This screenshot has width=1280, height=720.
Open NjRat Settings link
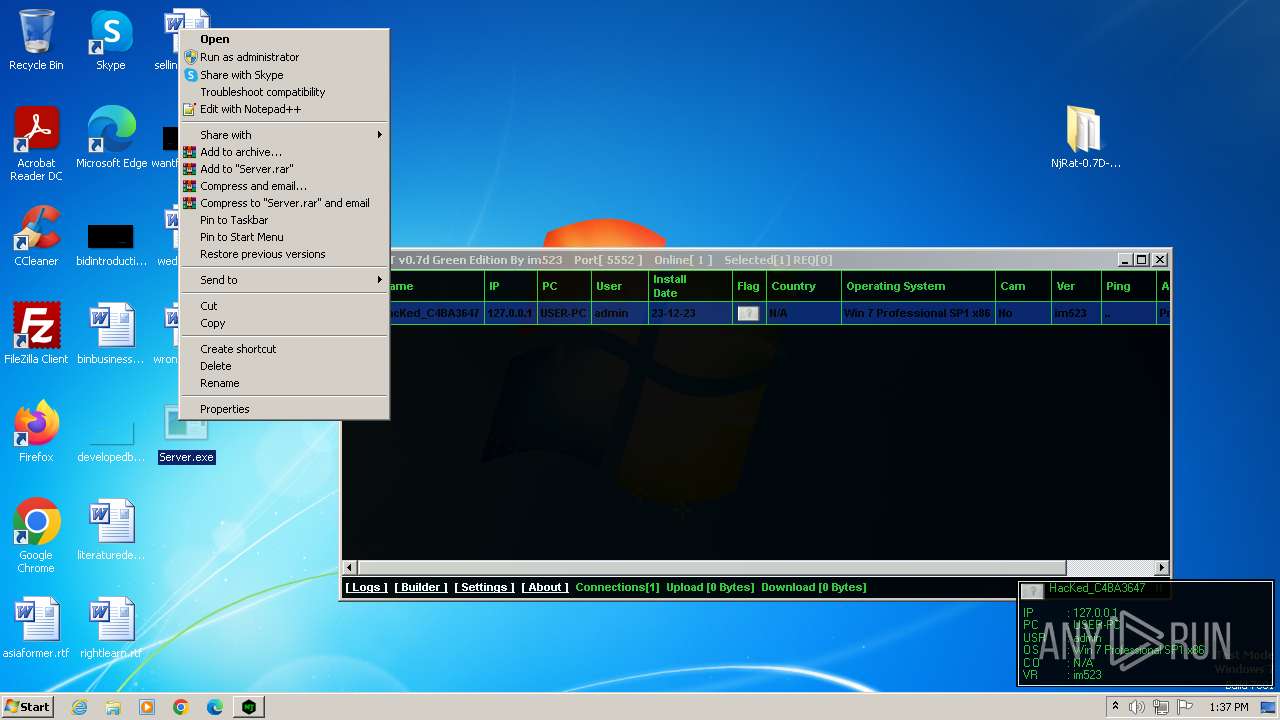[x=484, y=587]
